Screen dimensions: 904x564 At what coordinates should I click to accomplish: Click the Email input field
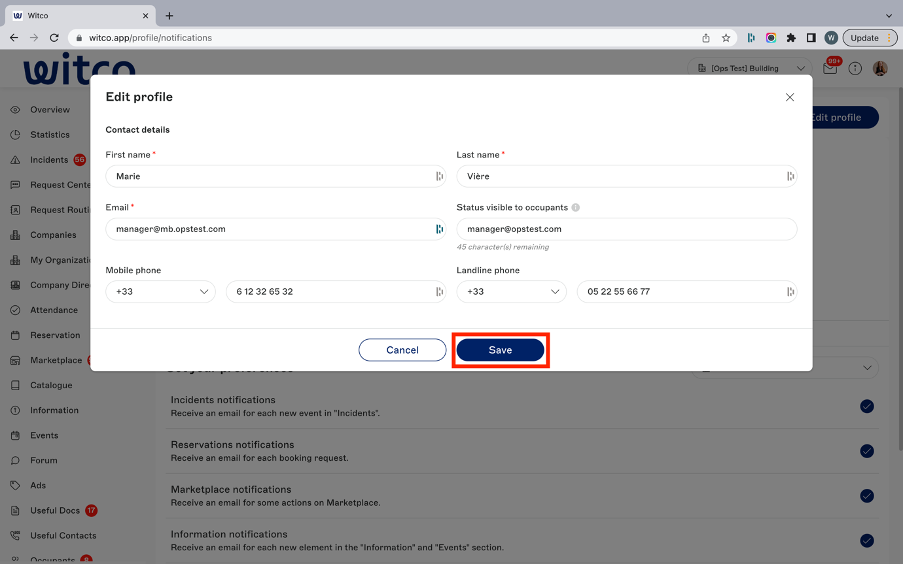(x=276, y=229)
